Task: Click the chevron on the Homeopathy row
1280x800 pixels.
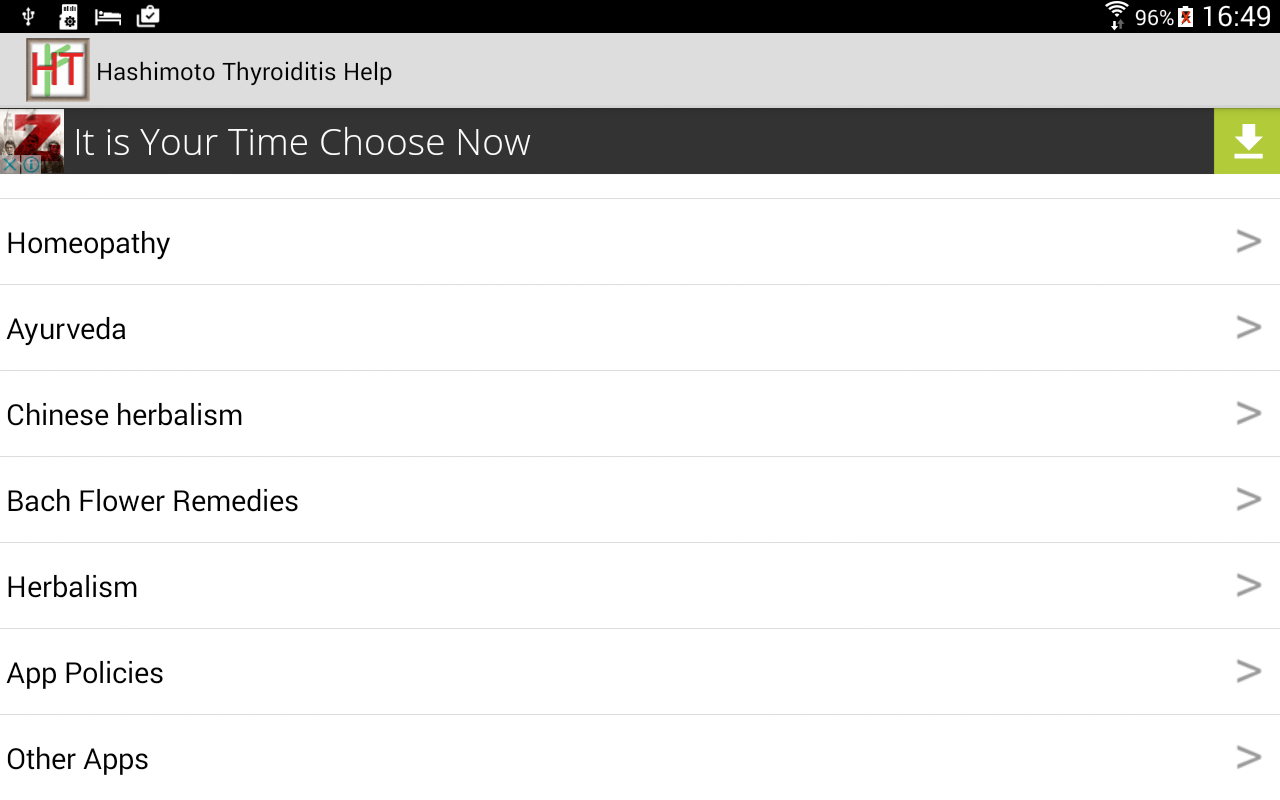Action: click(x=1248, y=241)
